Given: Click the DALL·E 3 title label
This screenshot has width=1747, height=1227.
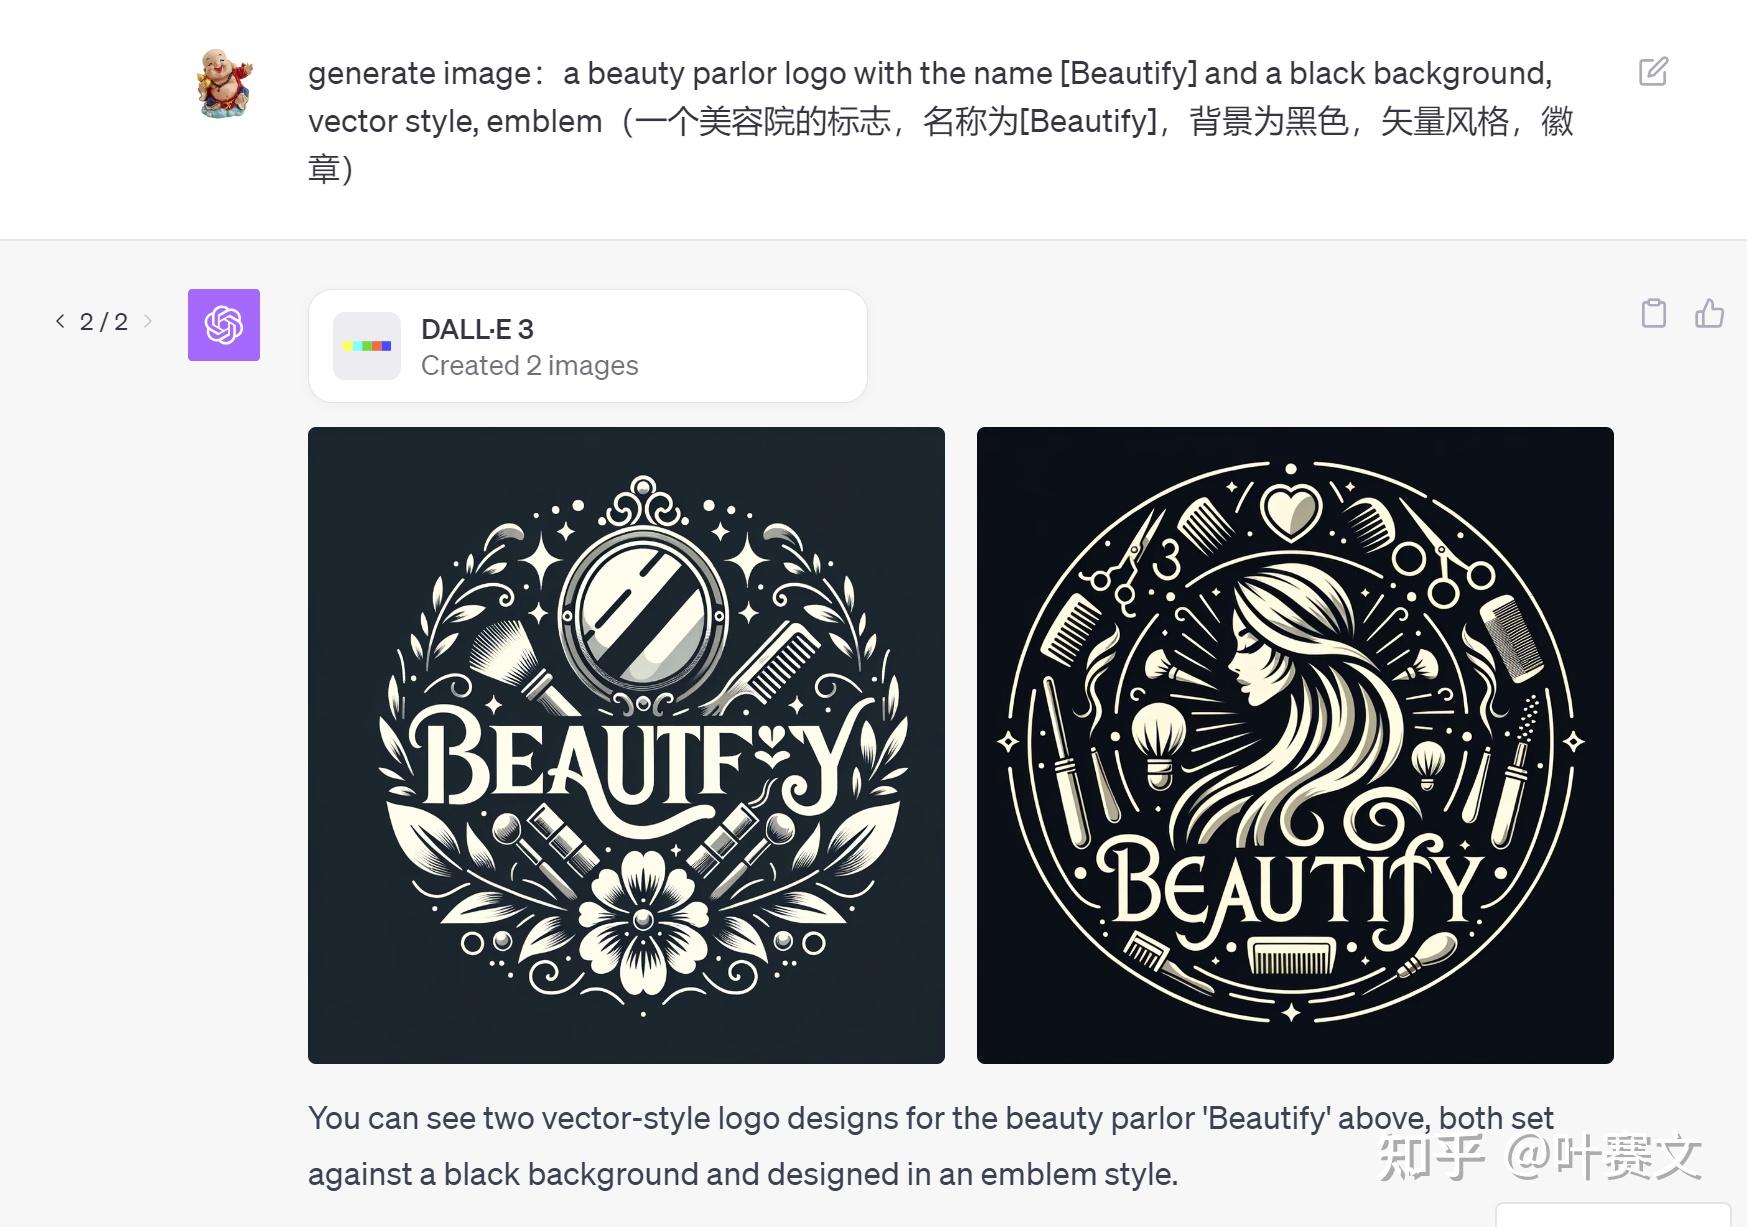Looking at the screenshot, I should (477, 329).
